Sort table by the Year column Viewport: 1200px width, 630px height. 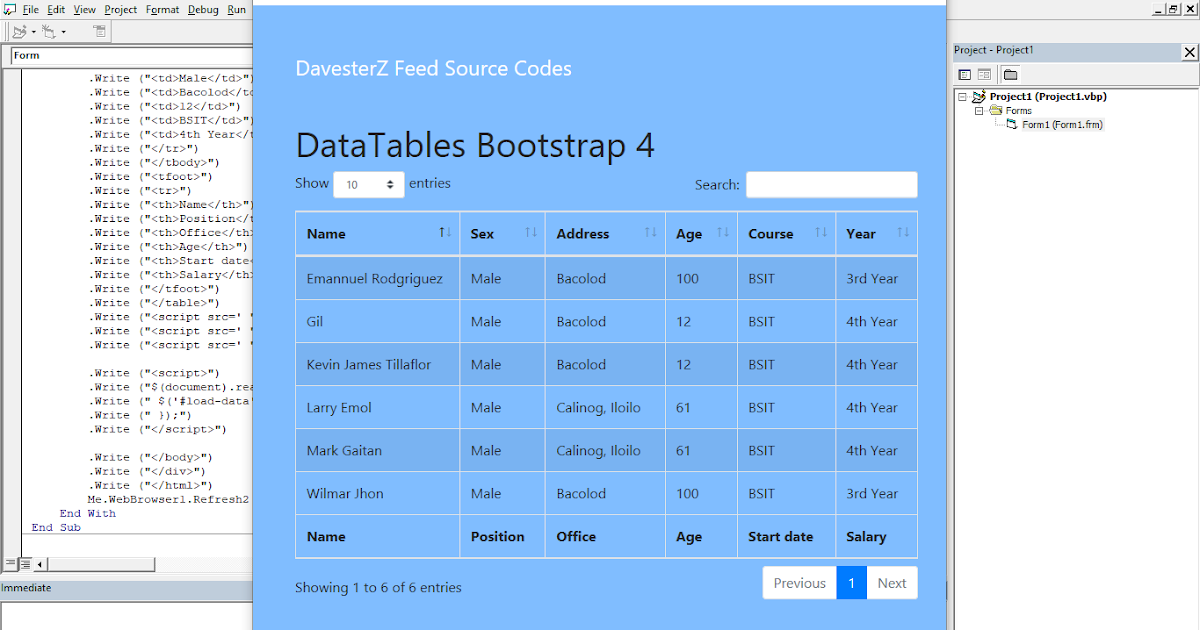click(876, 234)
